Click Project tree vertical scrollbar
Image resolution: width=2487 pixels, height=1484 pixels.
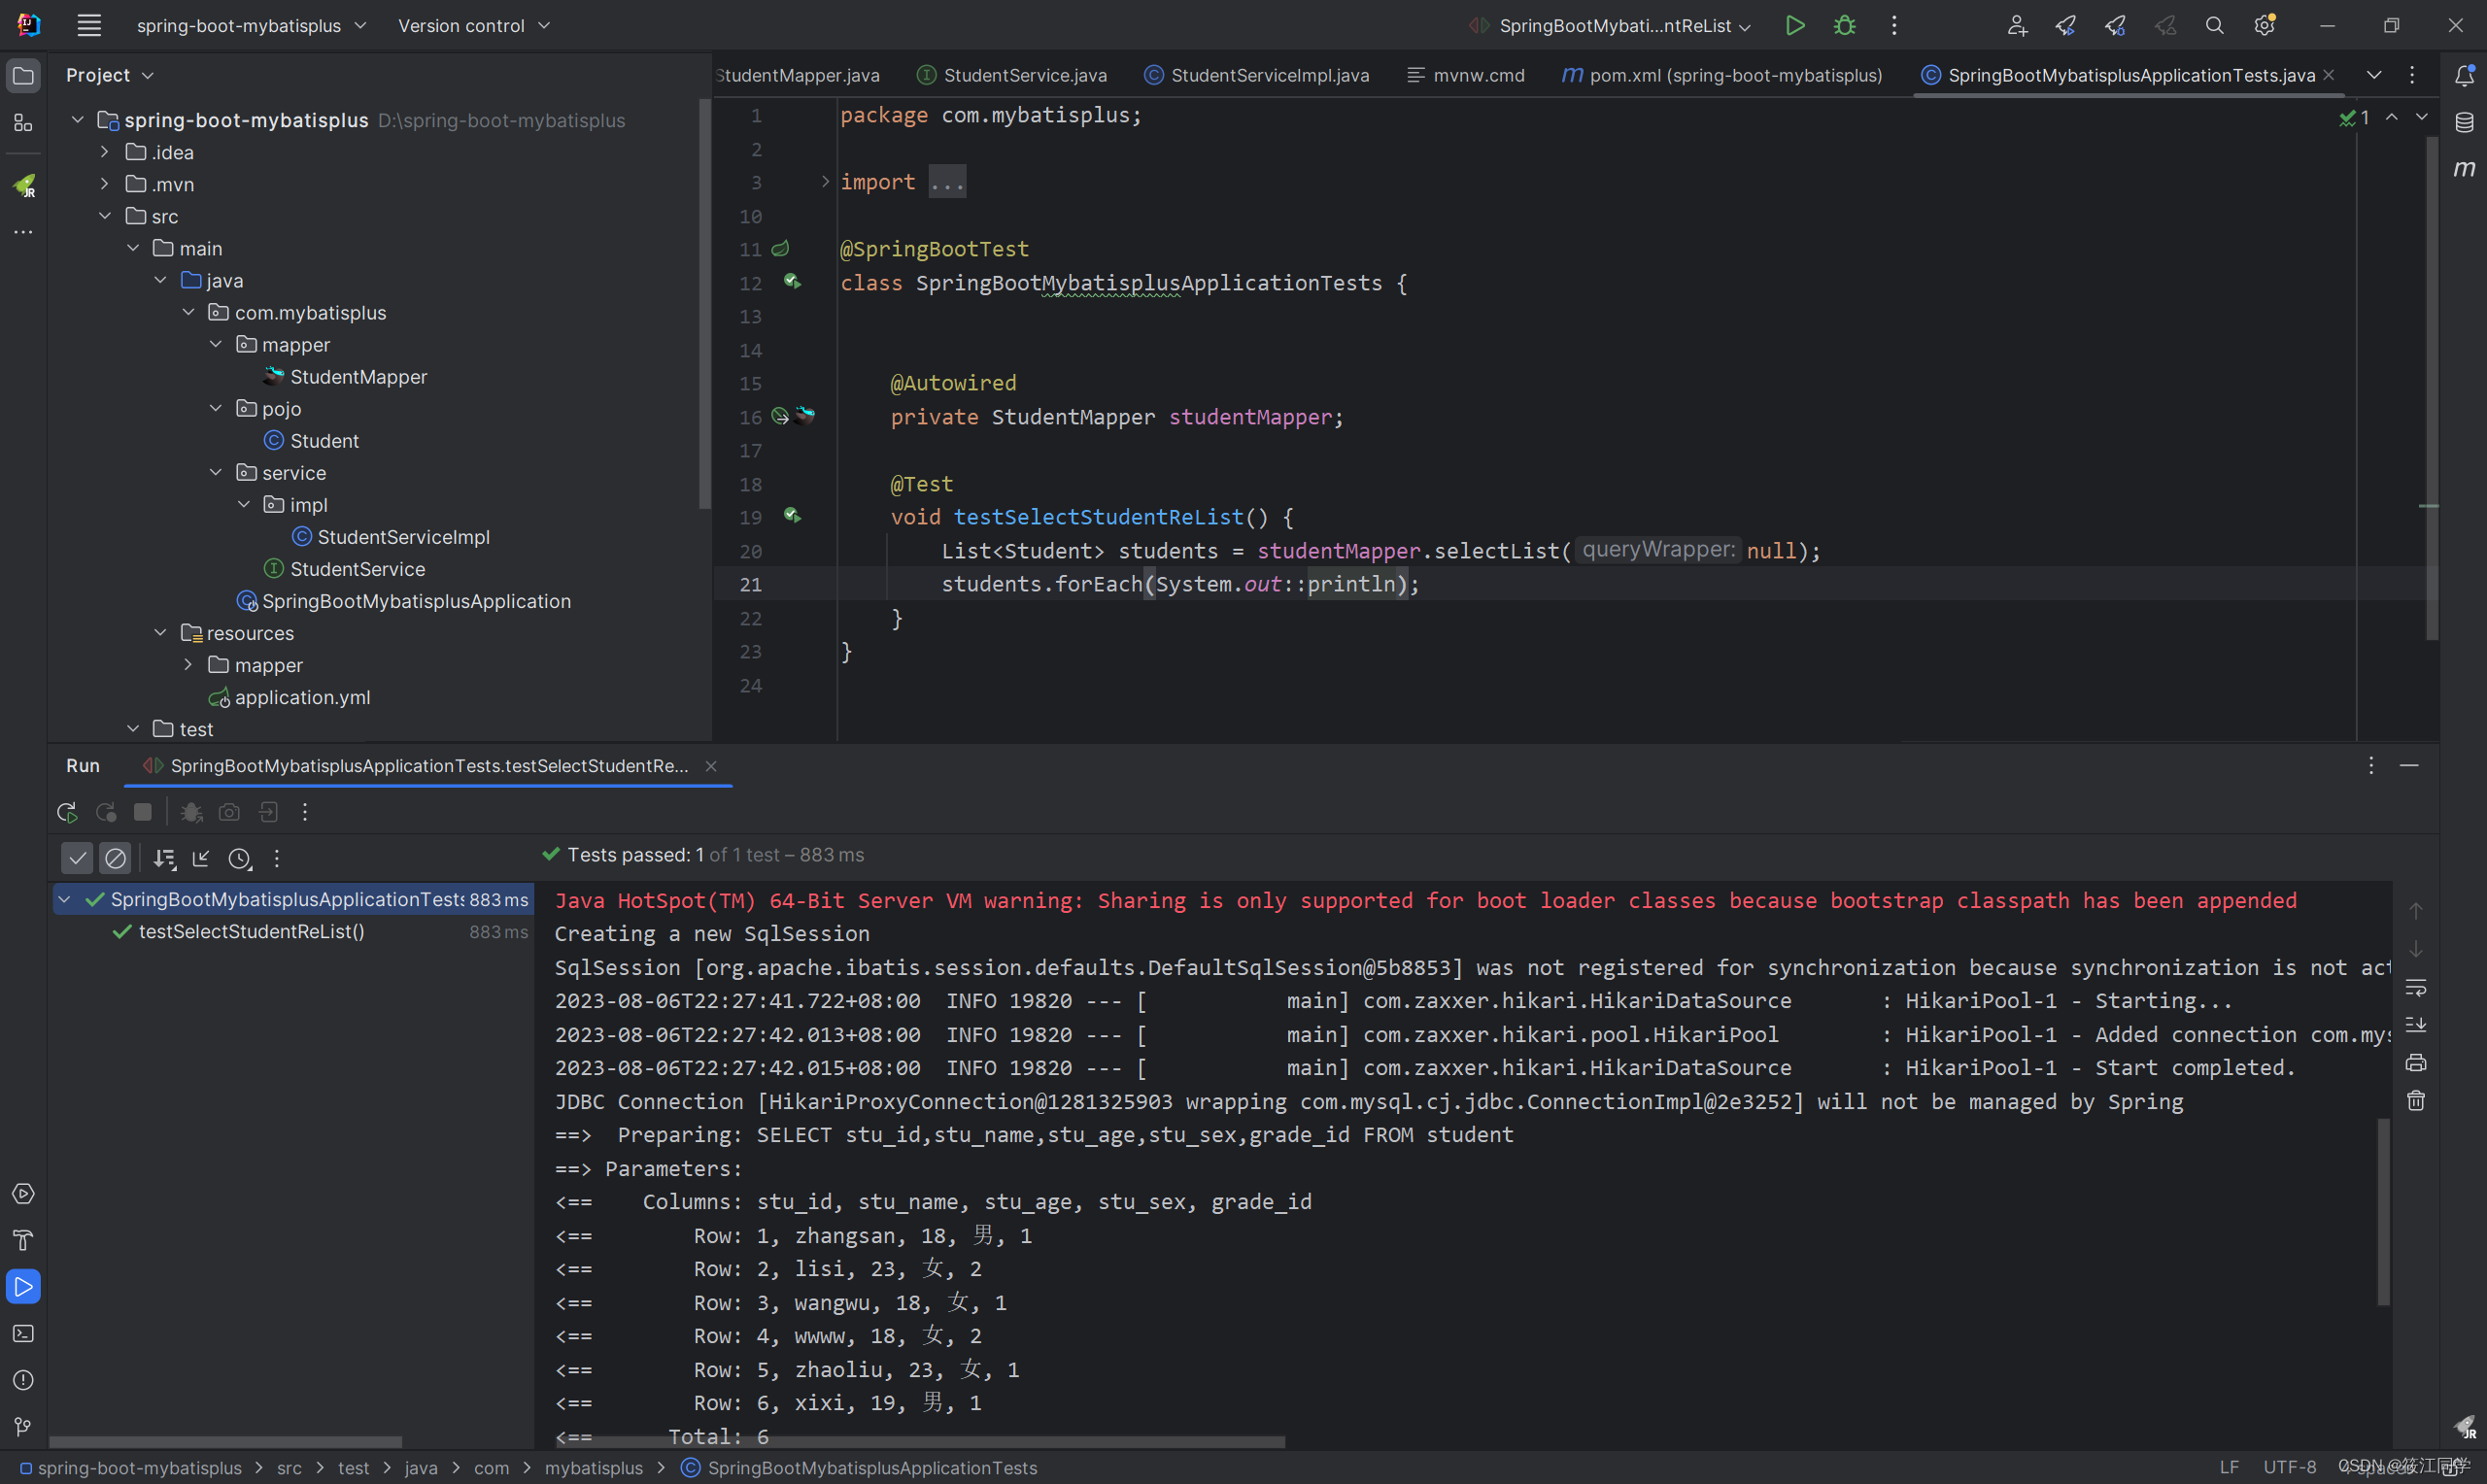coord(704,304)
